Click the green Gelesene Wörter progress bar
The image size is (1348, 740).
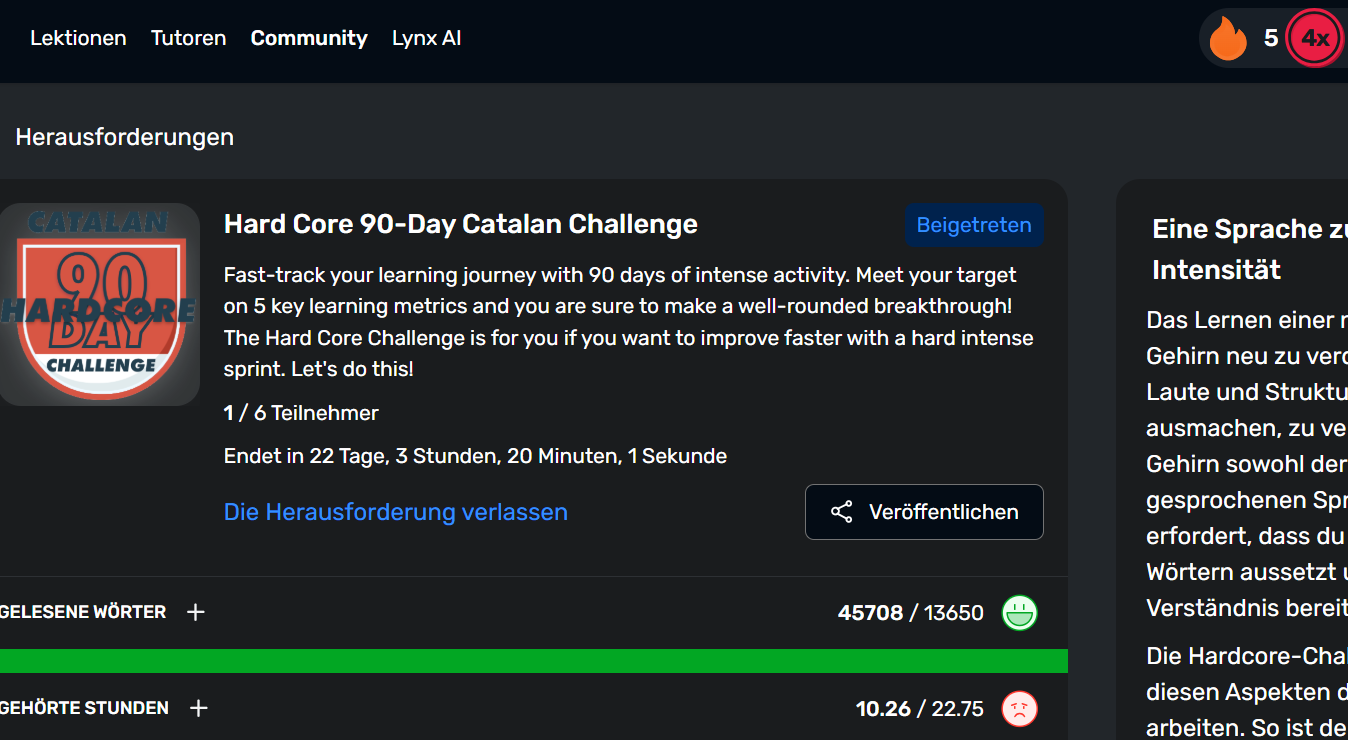[x=534, y=661]
